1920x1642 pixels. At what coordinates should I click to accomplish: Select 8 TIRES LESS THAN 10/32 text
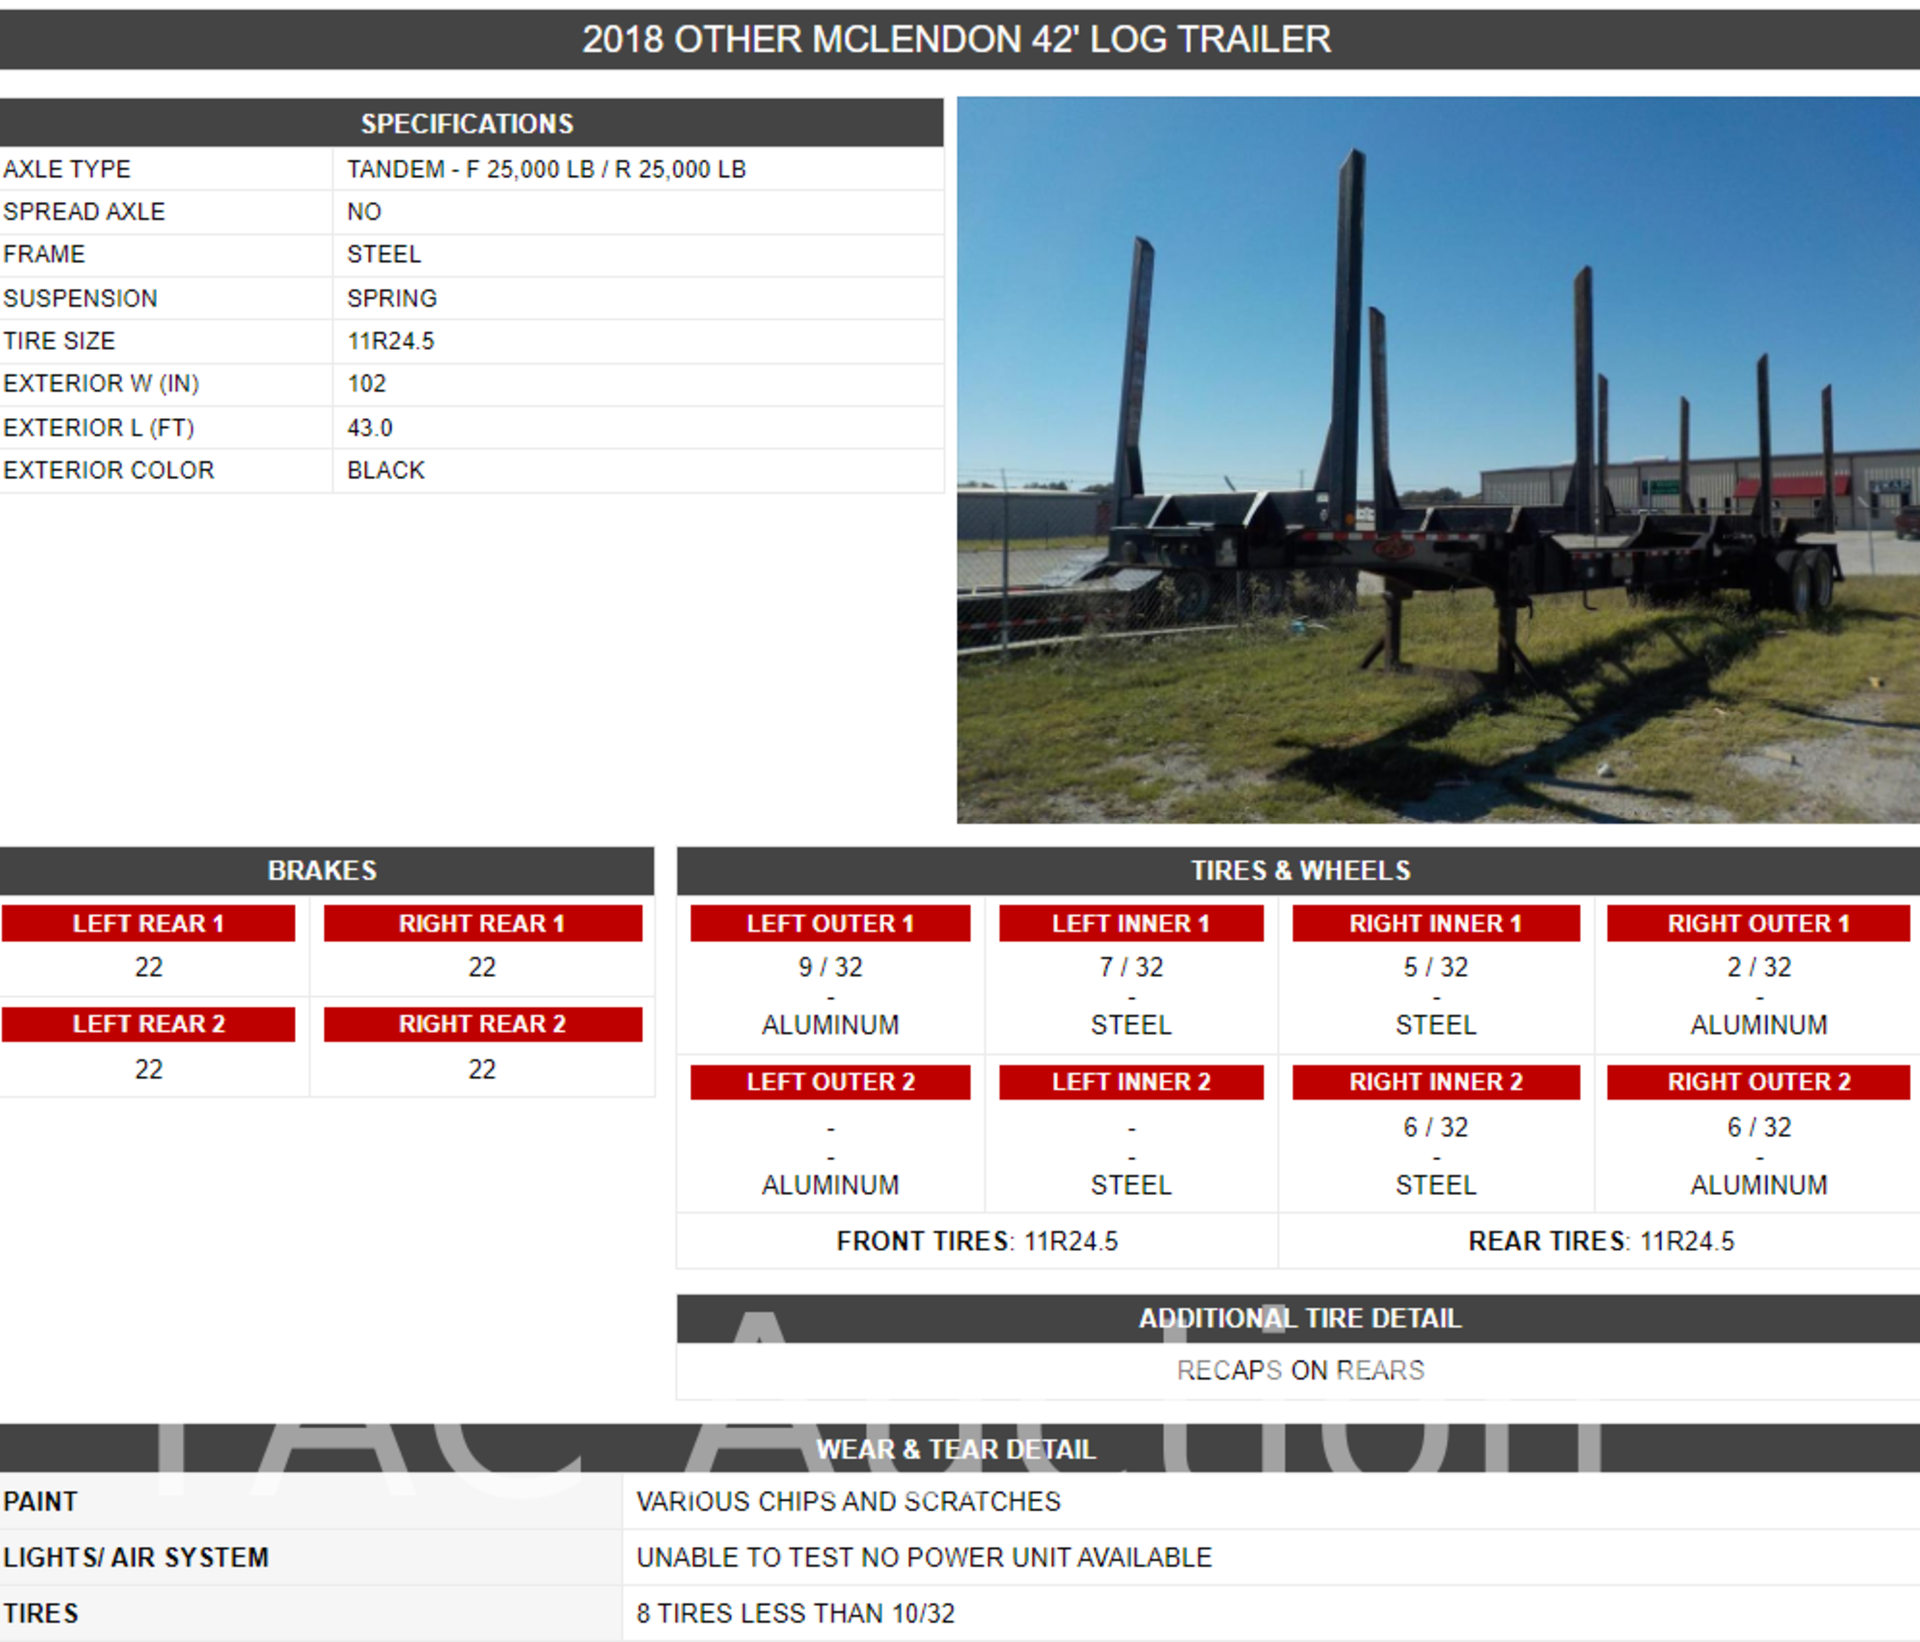pyautogui.click(x=795, y=1613)
